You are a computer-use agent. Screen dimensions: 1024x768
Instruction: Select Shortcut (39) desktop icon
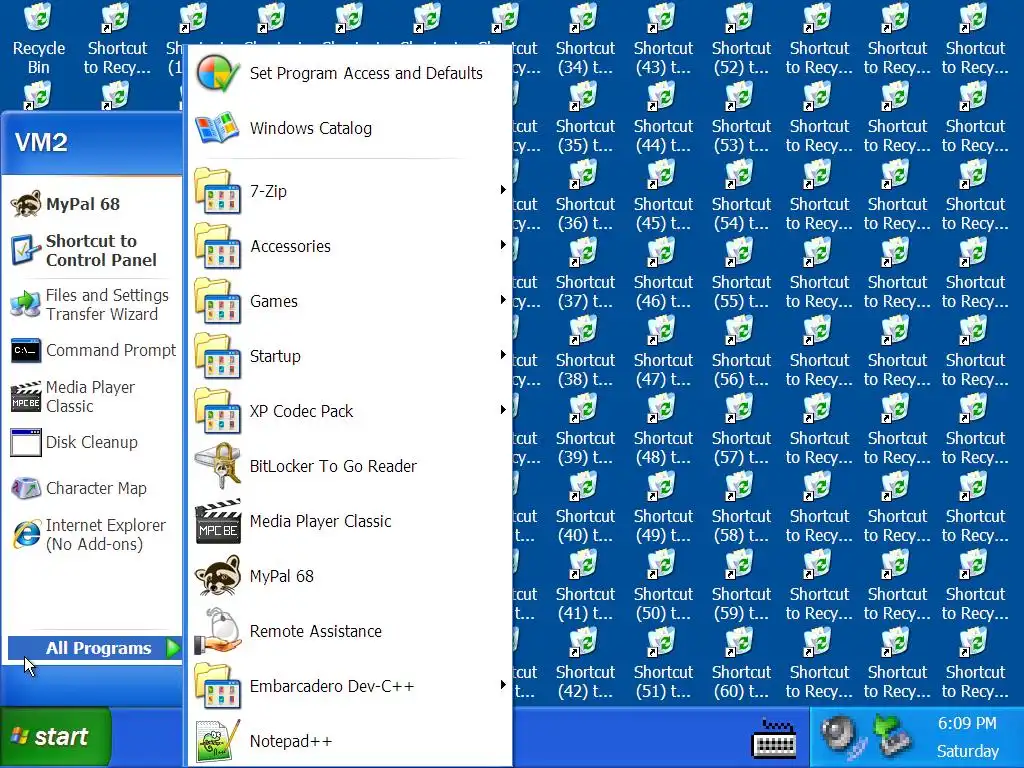pos(585,429)
